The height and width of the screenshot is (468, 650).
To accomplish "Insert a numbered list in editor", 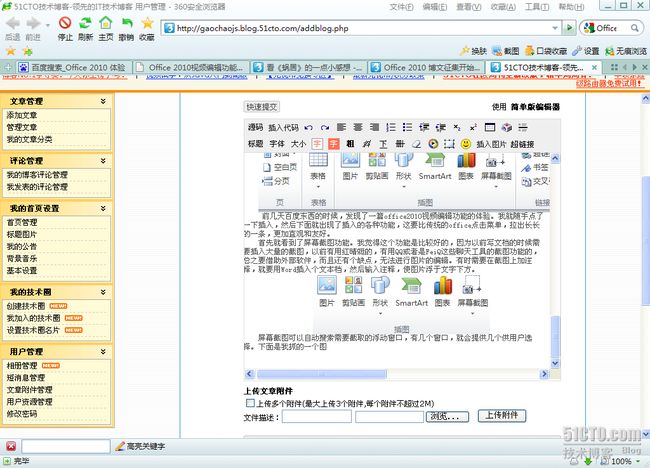I will click(390, 127).
